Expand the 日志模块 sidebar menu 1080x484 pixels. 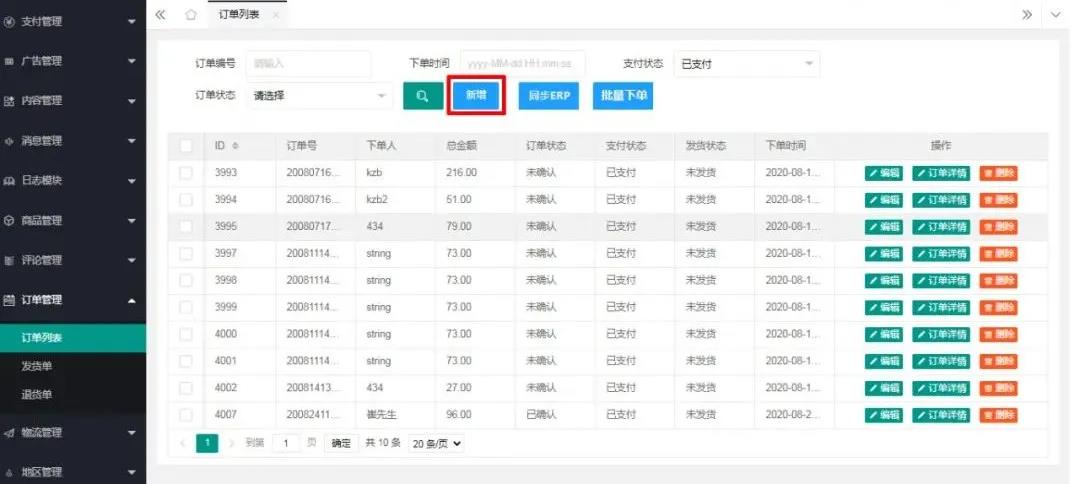click(73, 181)
